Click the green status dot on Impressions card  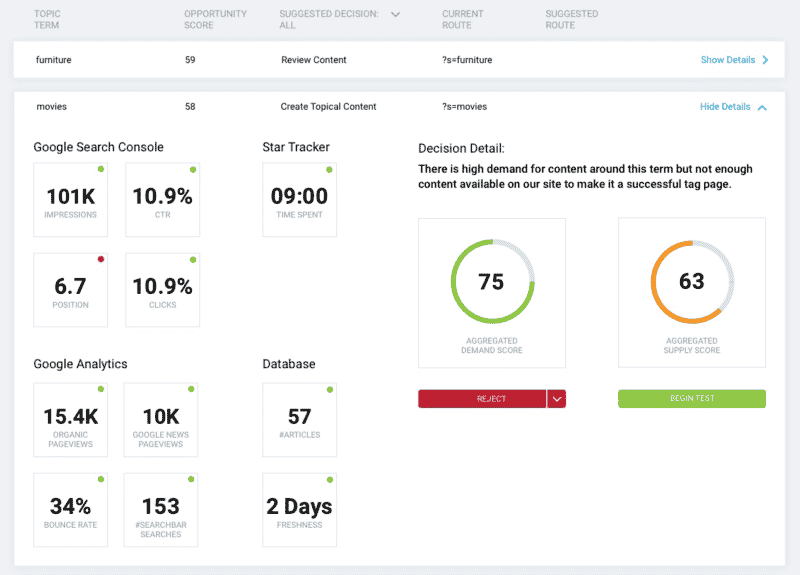pos(101,169)
